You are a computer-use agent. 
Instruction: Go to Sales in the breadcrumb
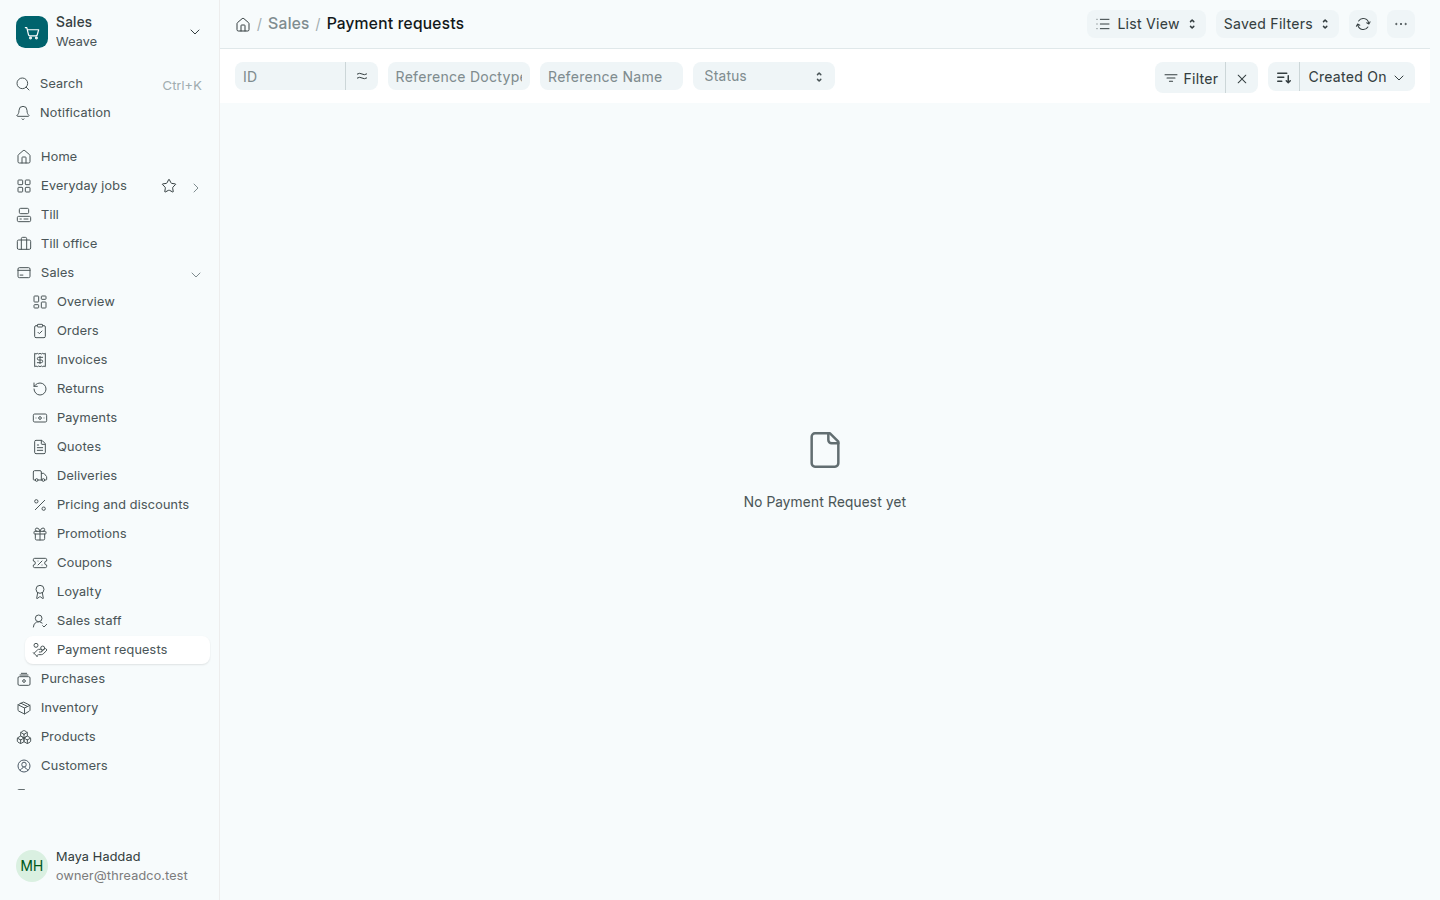pos(288,24)
